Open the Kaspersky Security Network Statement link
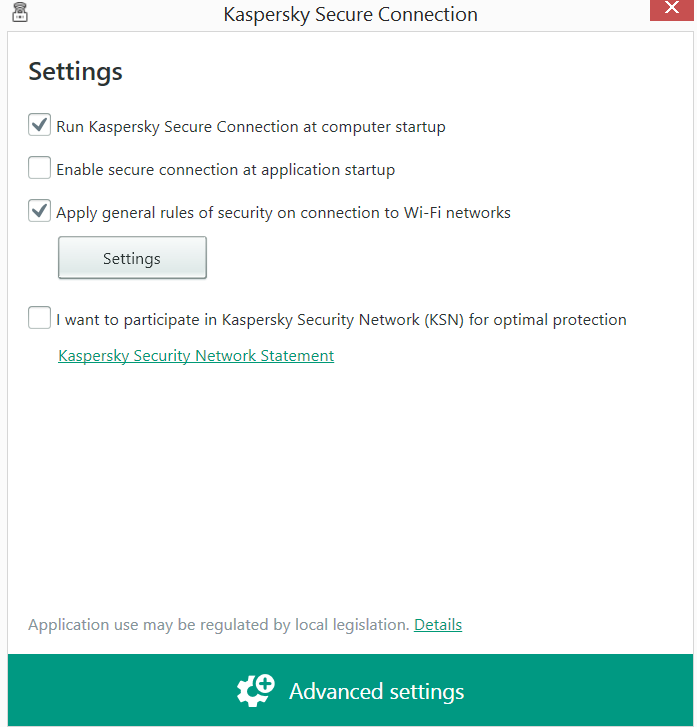Image resolution: width=697 pixels, height=727 pixels. [196, 356]
